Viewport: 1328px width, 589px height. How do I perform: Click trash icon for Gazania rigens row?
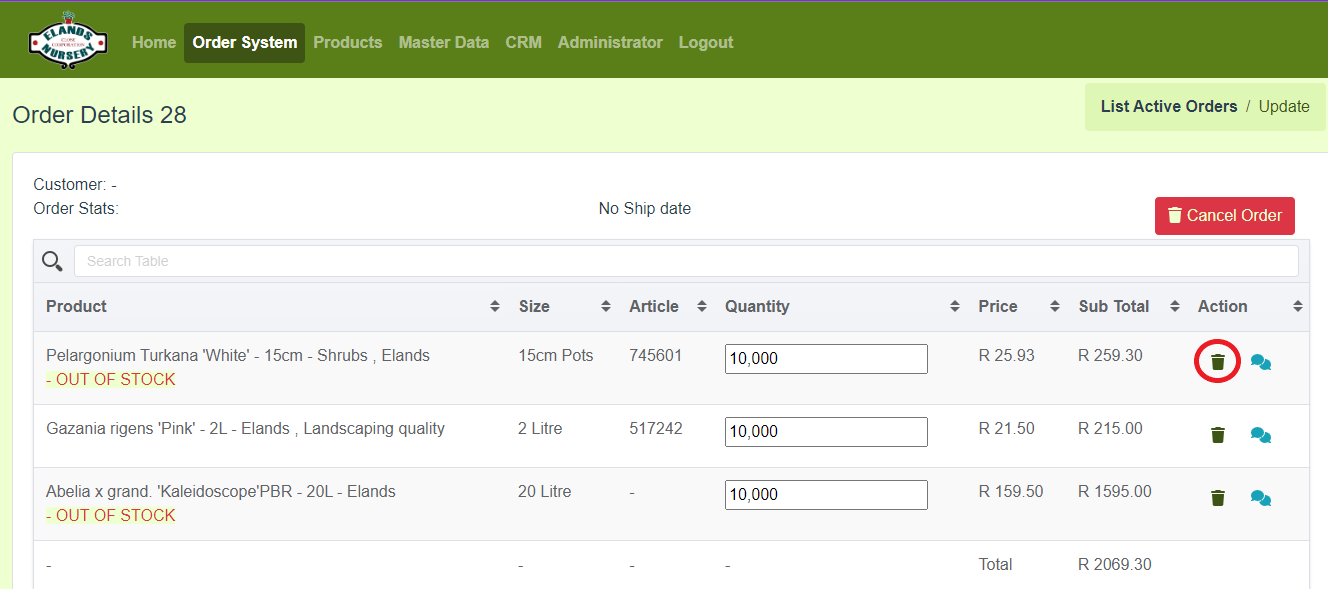1217,435
